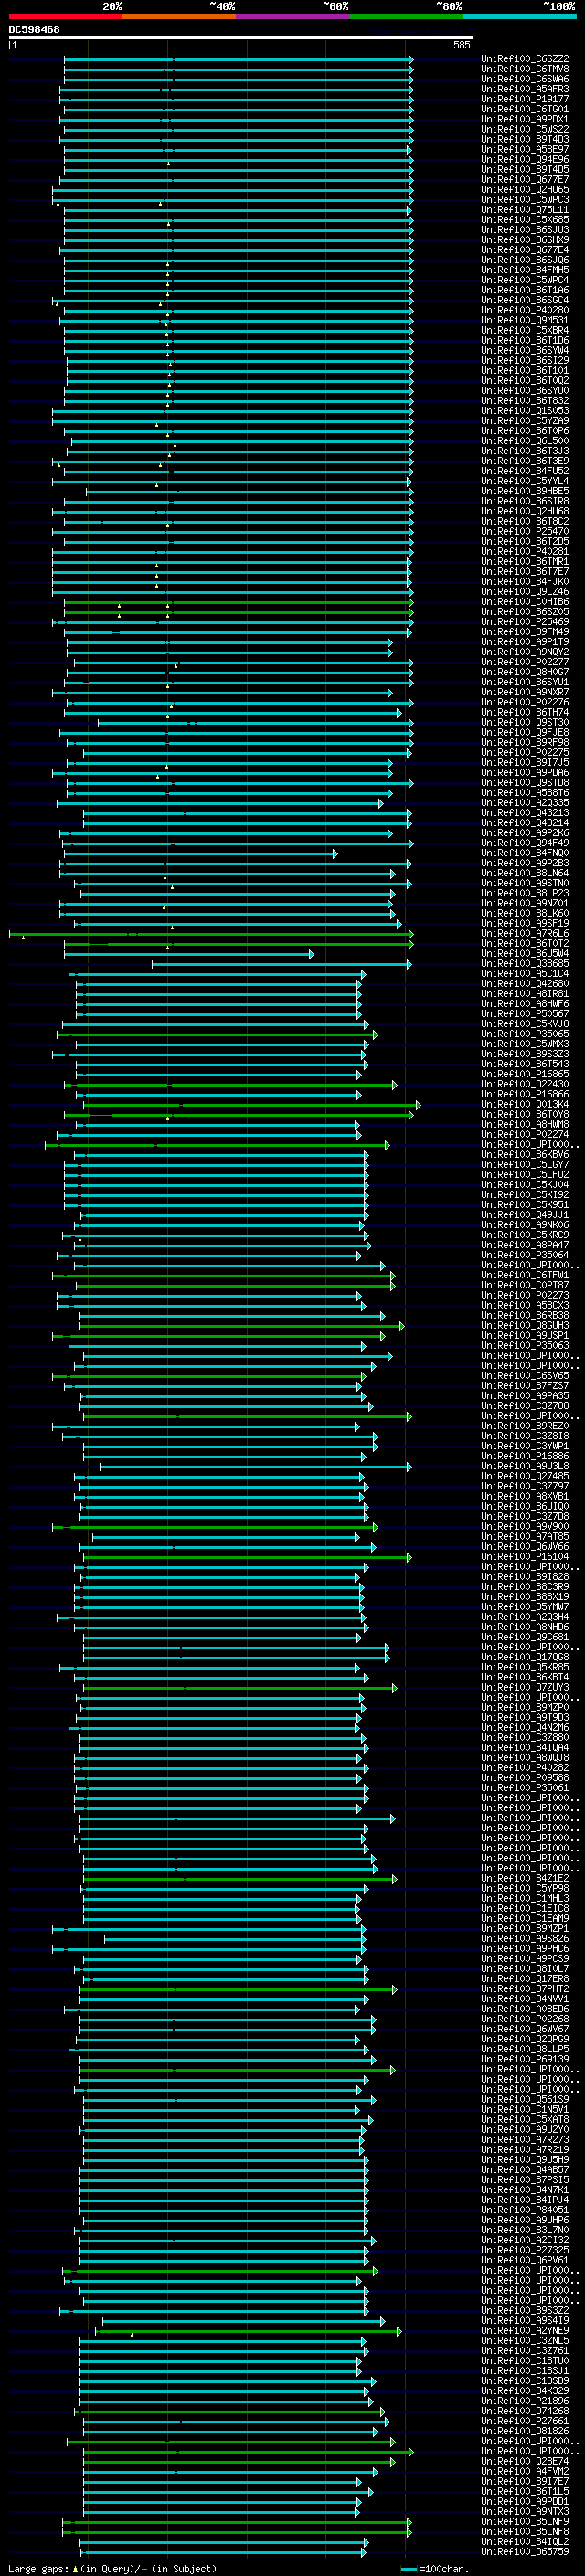Image resolution: width=585 pixels, height=2576 pixels.
Task: Select hit label UniRef100_Q75L11
Action: coord(524,210)
